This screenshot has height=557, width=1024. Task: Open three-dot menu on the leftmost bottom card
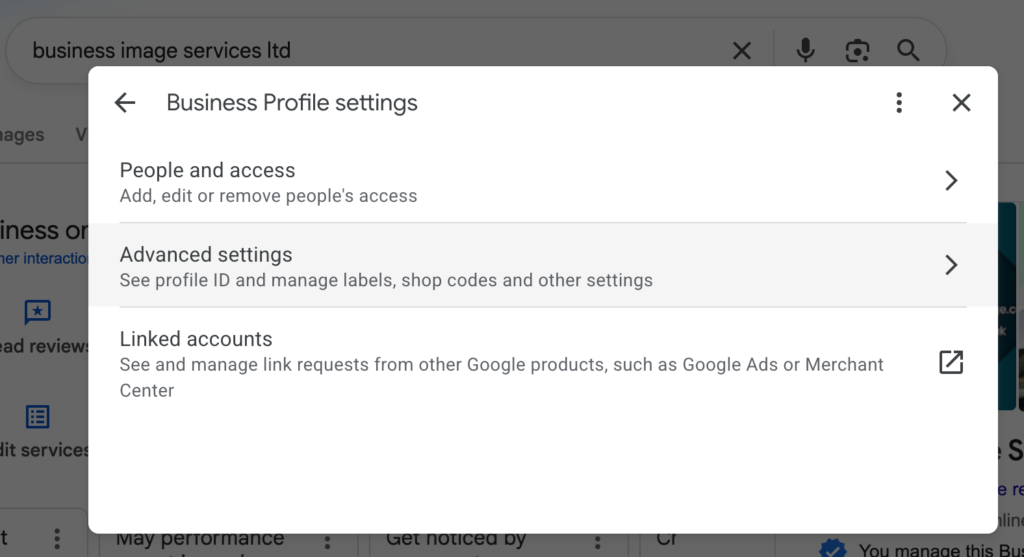pyautogui.click(x=57, y=539)
